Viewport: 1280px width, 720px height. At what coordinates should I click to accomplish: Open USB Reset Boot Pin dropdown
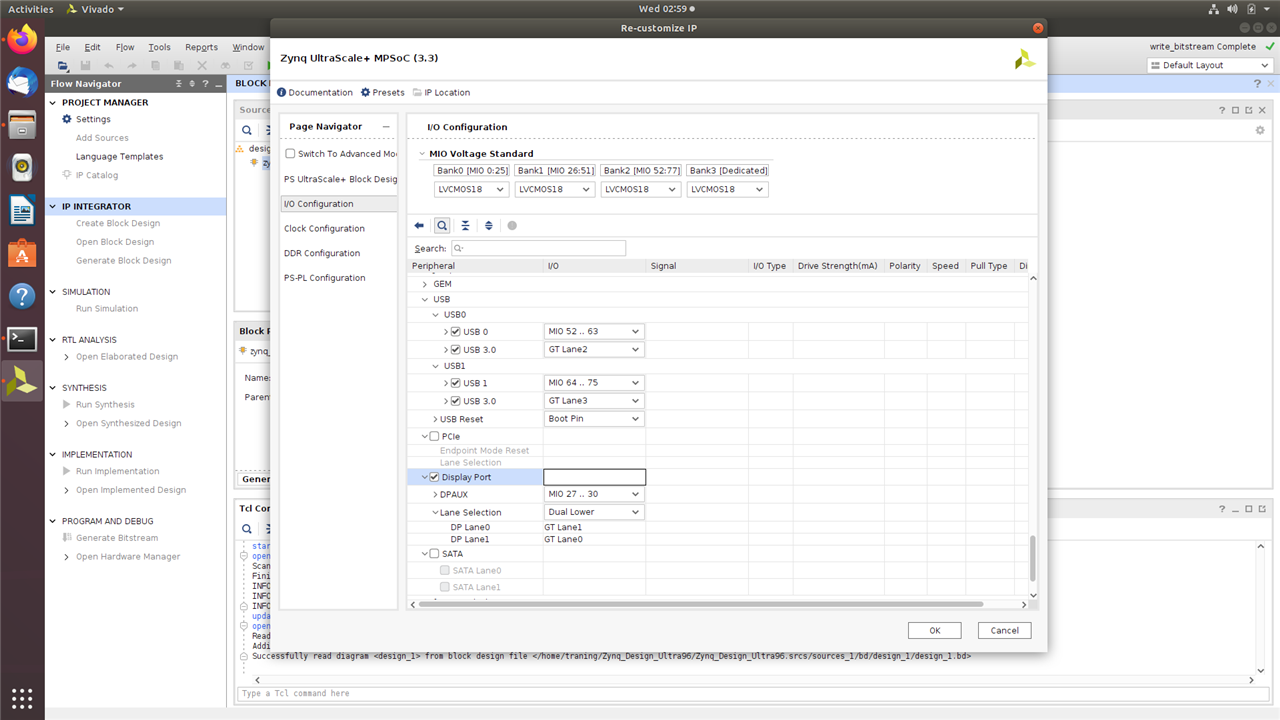pos(594,419)
